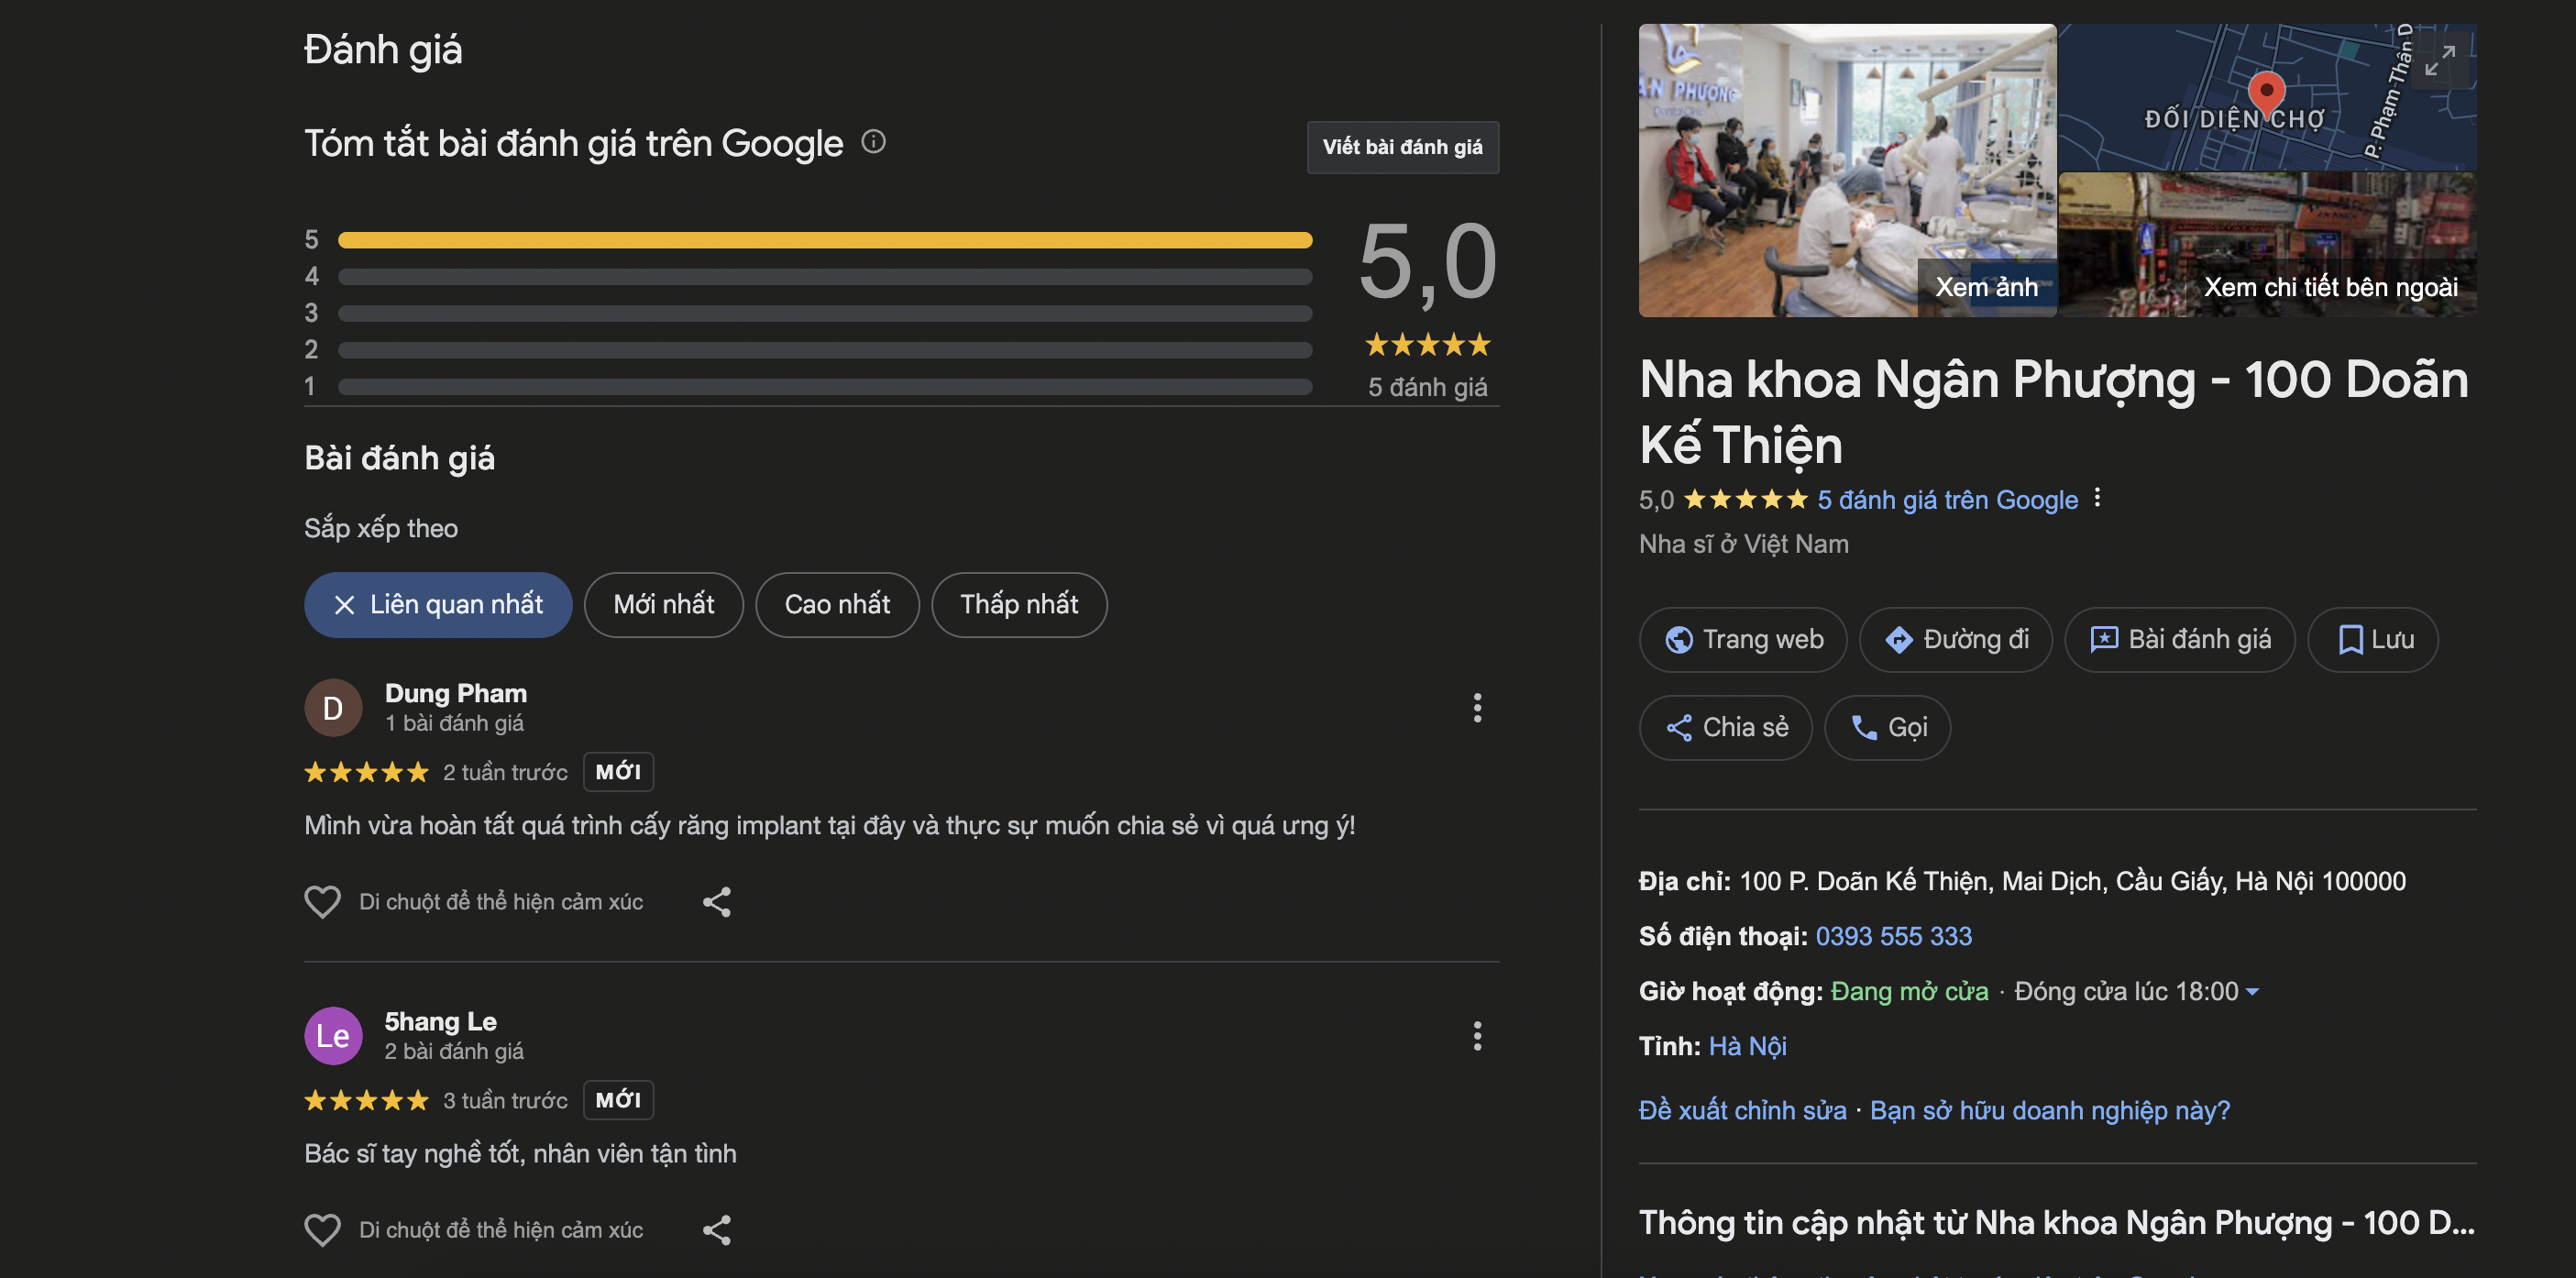Click the phone number 0393 555 333
The width and height of the screenshot is (2576, 1278).
(1893, 936)
